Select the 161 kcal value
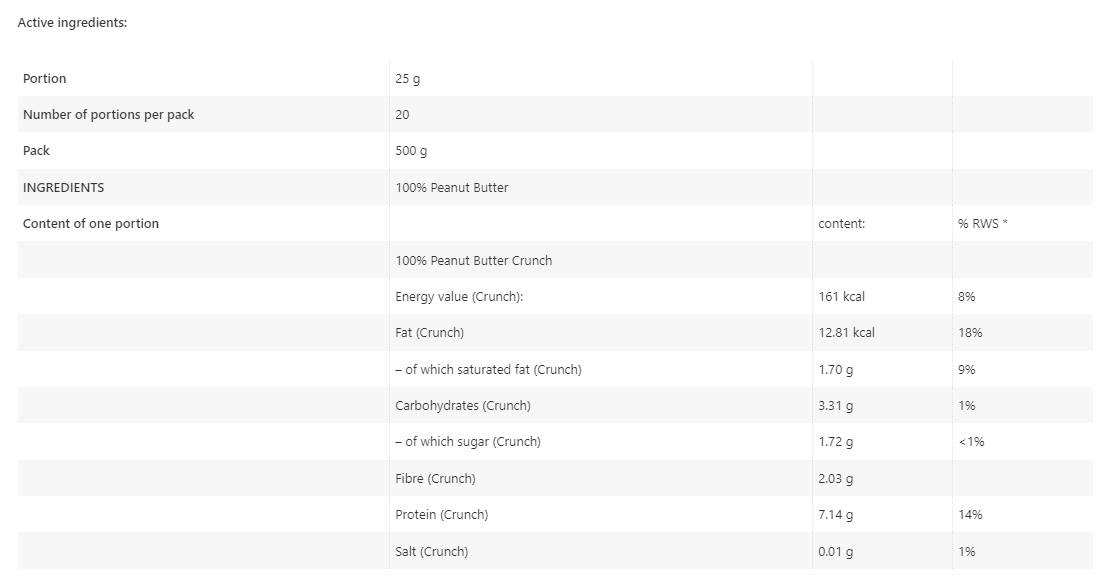The width and height of the screenshot is (1106, 581). [841, 296]
